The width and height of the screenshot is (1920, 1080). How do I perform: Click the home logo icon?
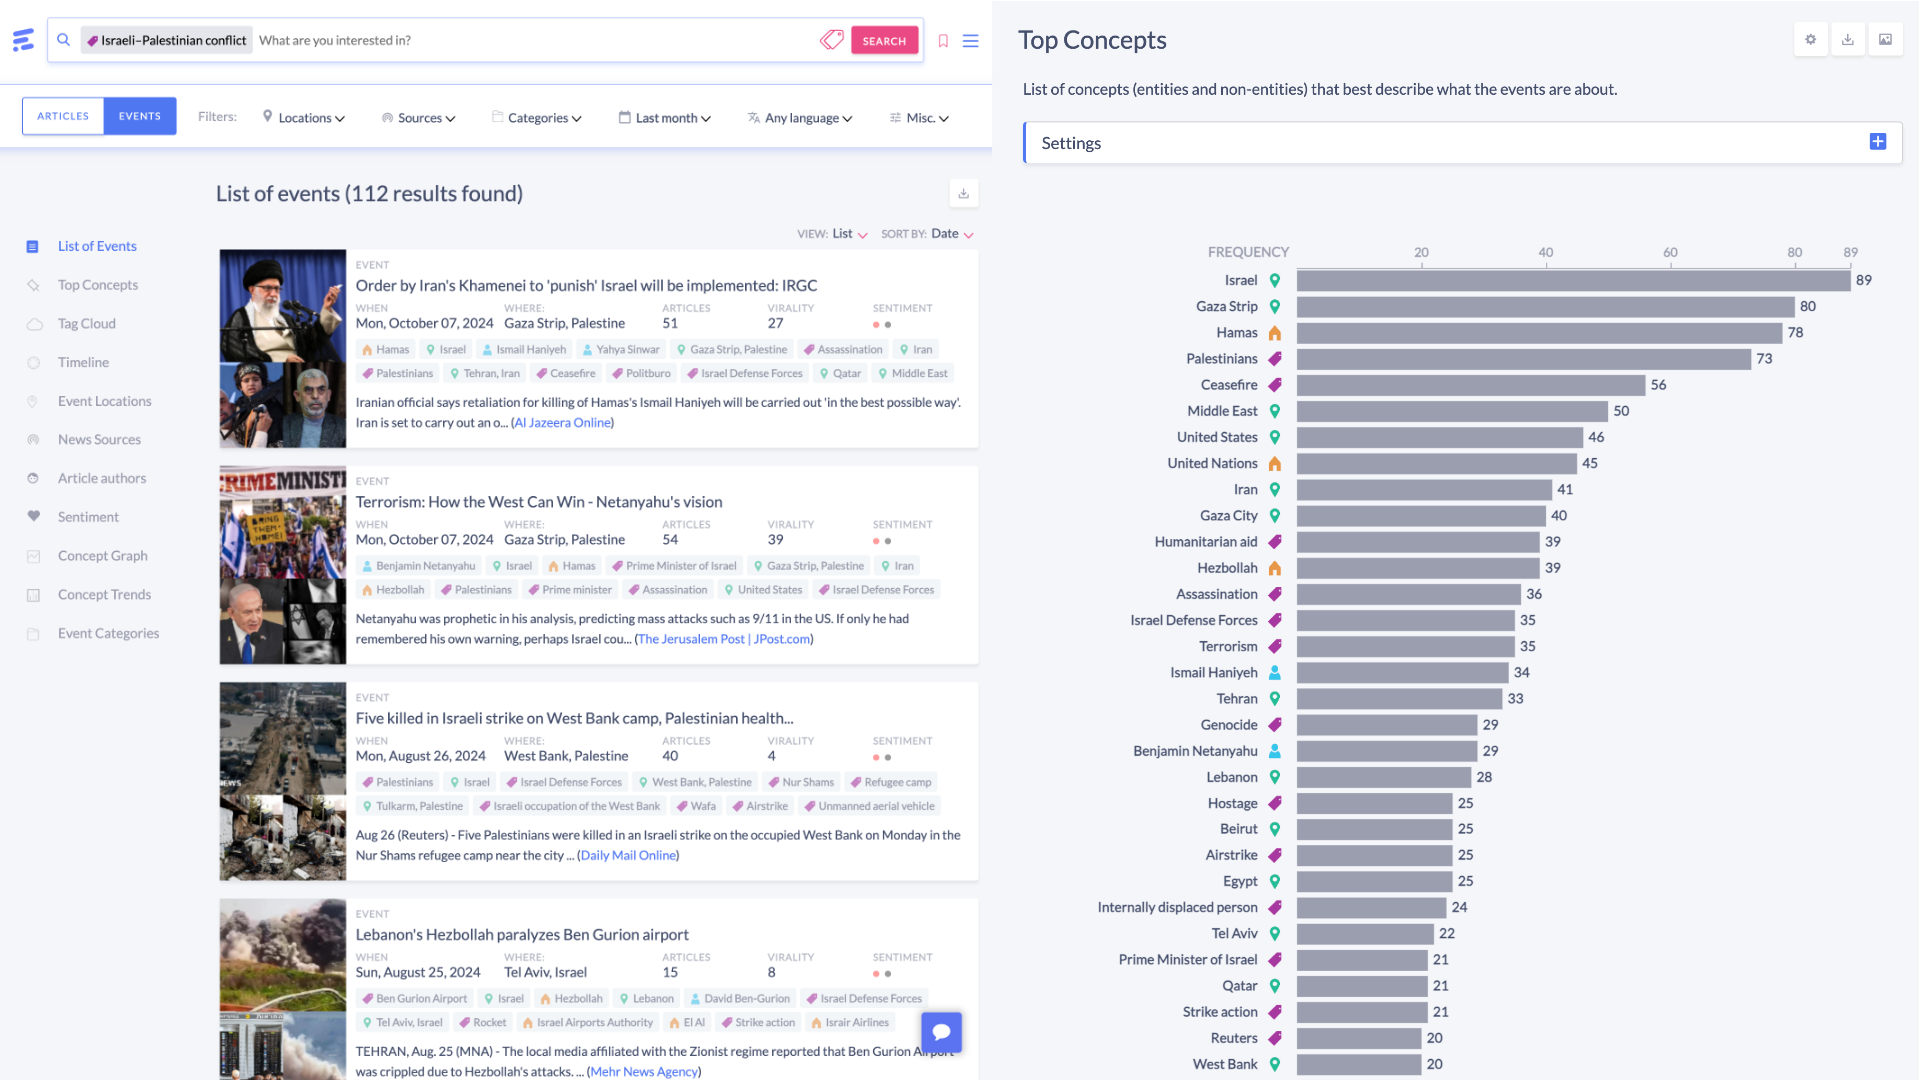click(x=23, y=40)
